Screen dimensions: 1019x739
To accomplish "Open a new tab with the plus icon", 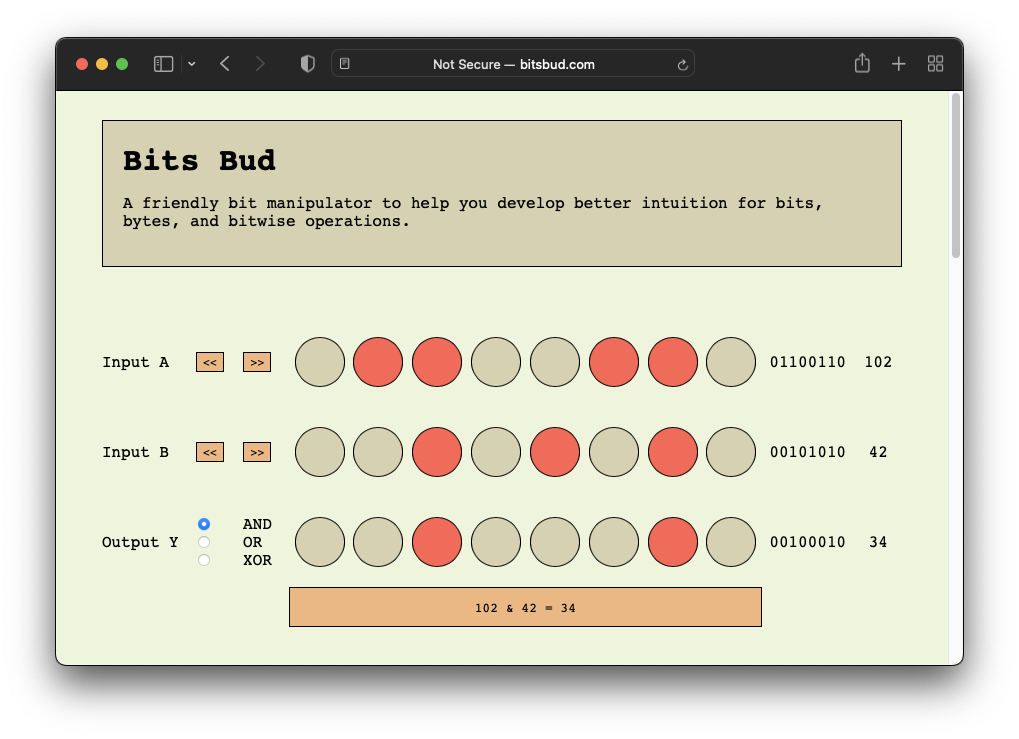I will coord(898,64).
